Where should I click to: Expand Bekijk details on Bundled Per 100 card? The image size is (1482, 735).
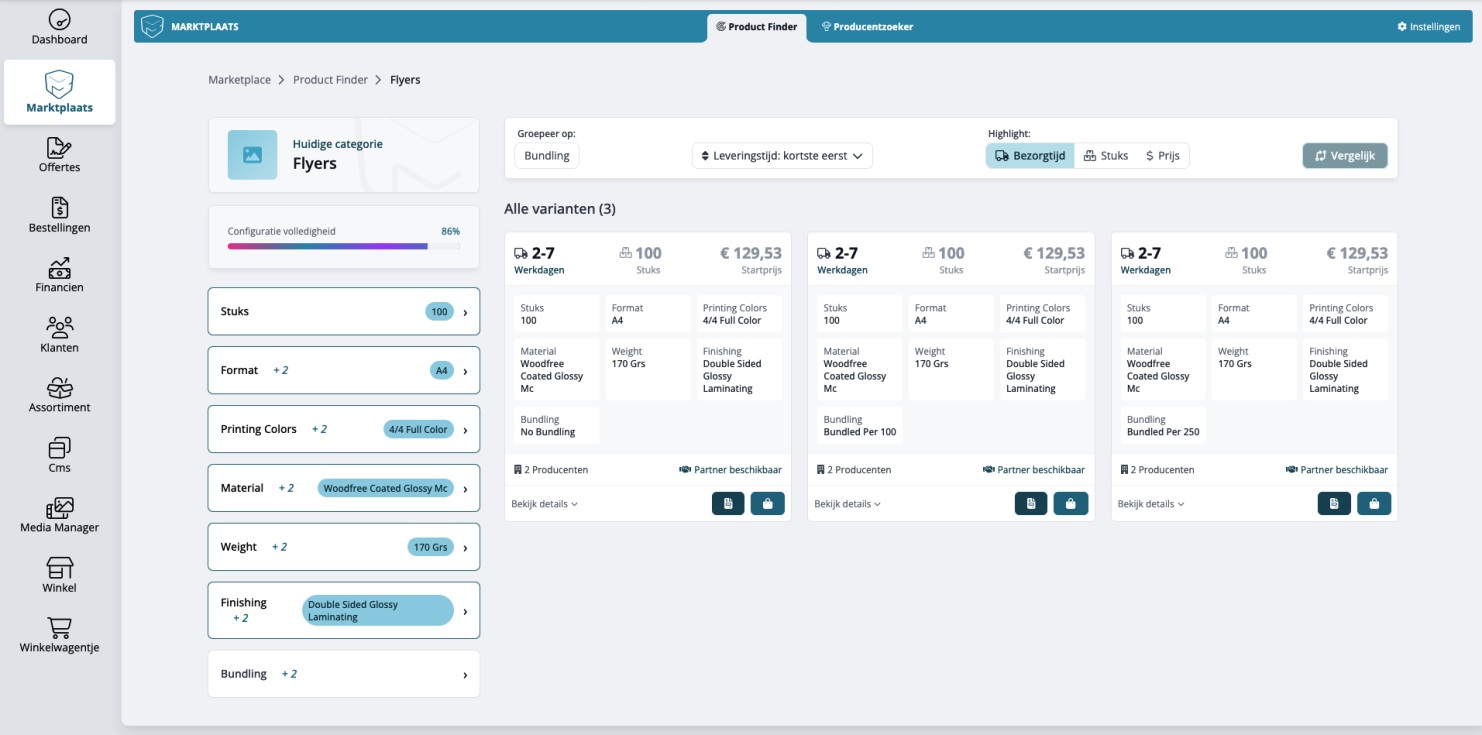tap(847, 504)
